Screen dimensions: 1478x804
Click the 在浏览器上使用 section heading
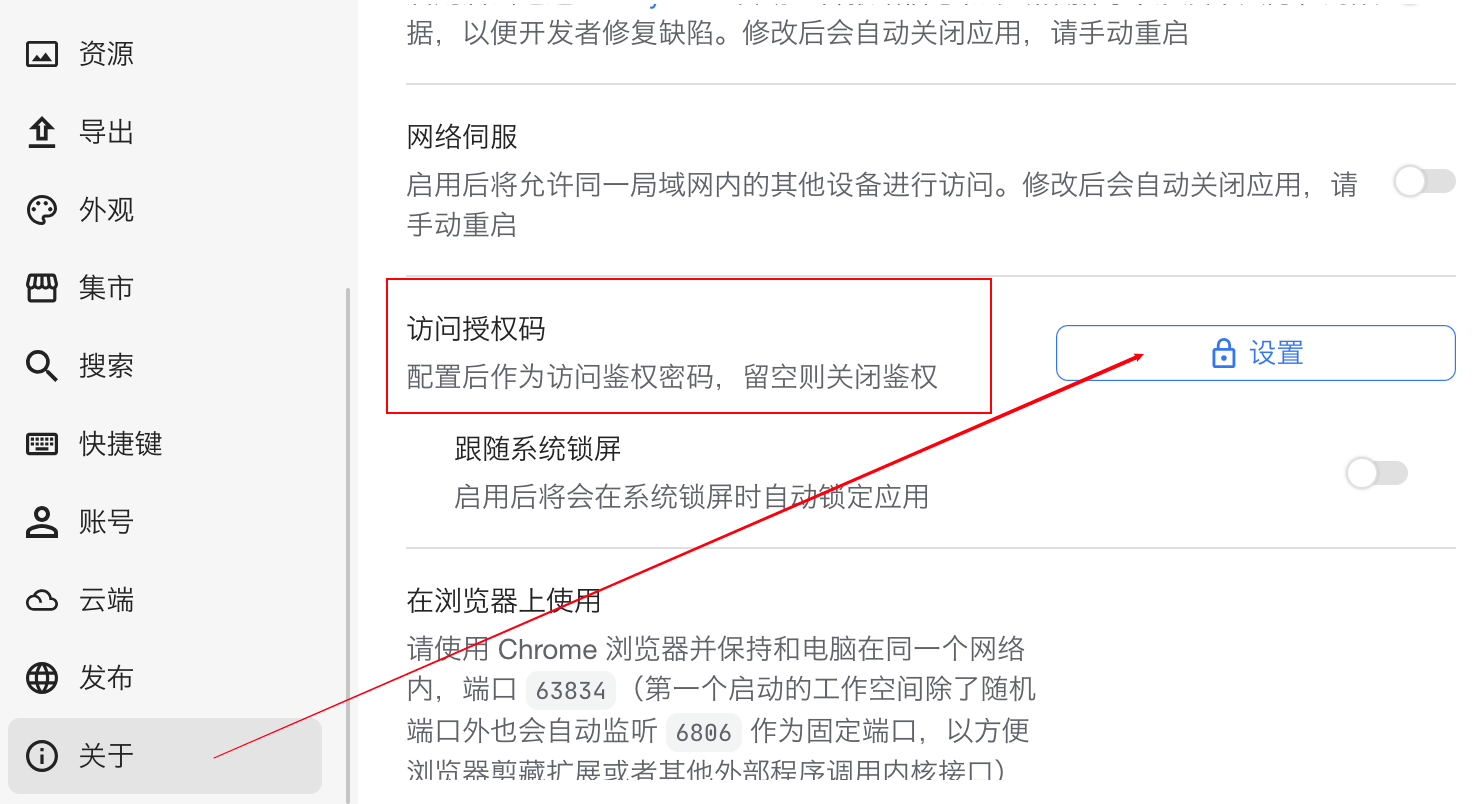pyautogui.click(x=504, y=601)
